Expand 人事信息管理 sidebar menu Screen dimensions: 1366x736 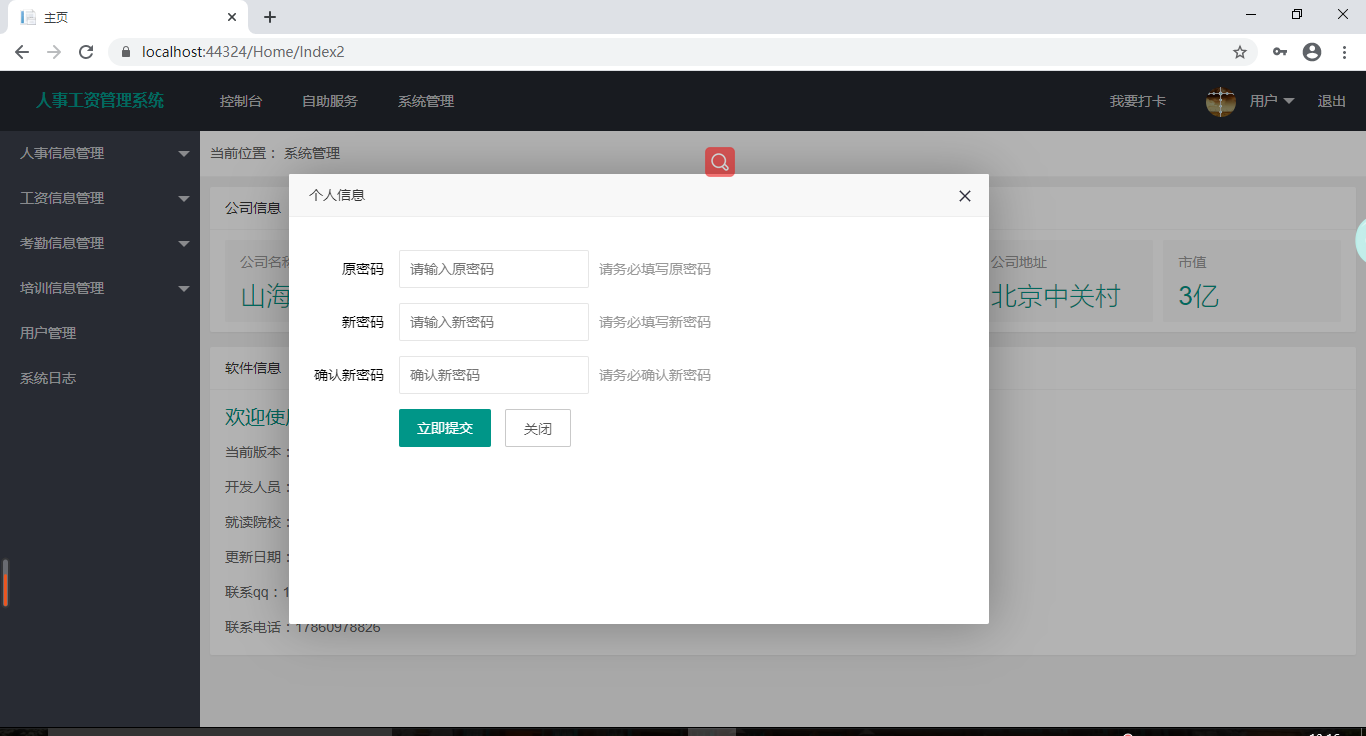100,153
